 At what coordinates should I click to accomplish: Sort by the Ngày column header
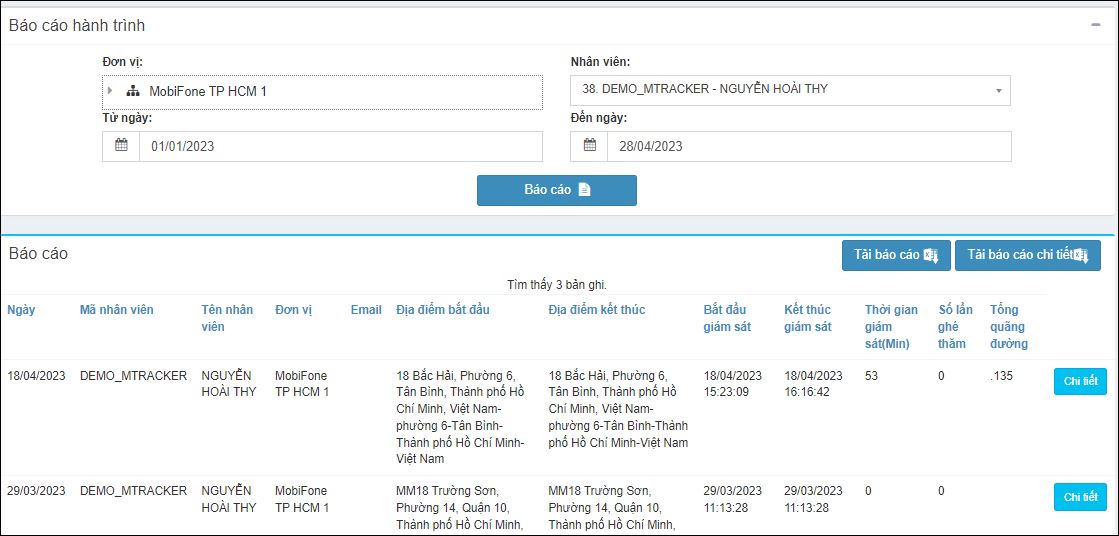[x=21, y=310]
